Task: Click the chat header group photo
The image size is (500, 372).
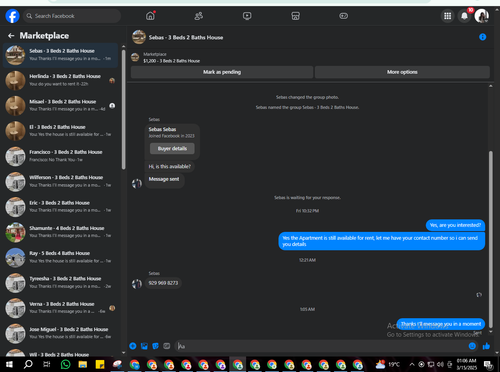Action: pyautogui.click(x=139, y=37)
